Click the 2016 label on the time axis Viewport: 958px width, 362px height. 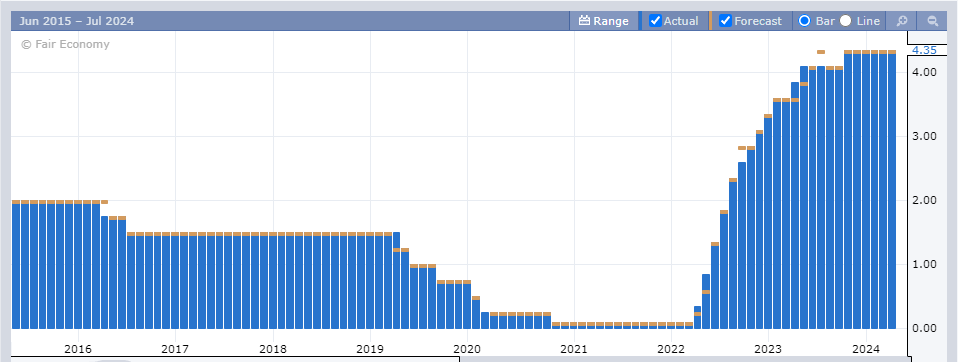78,349
